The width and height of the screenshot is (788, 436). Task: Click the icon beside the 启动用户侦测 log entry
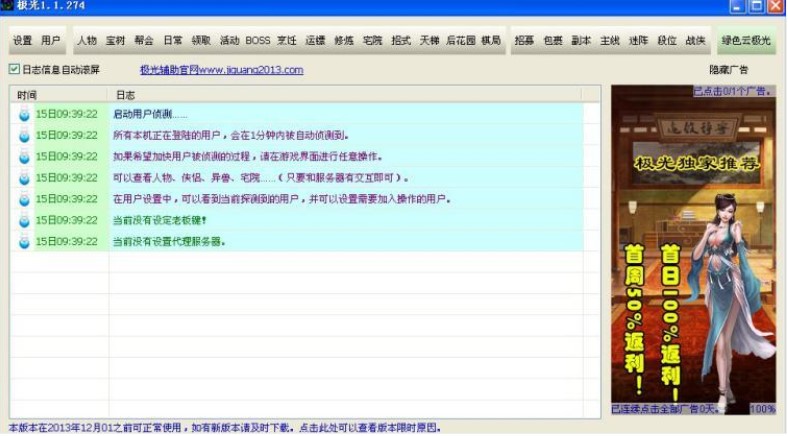tap(24, 114)
